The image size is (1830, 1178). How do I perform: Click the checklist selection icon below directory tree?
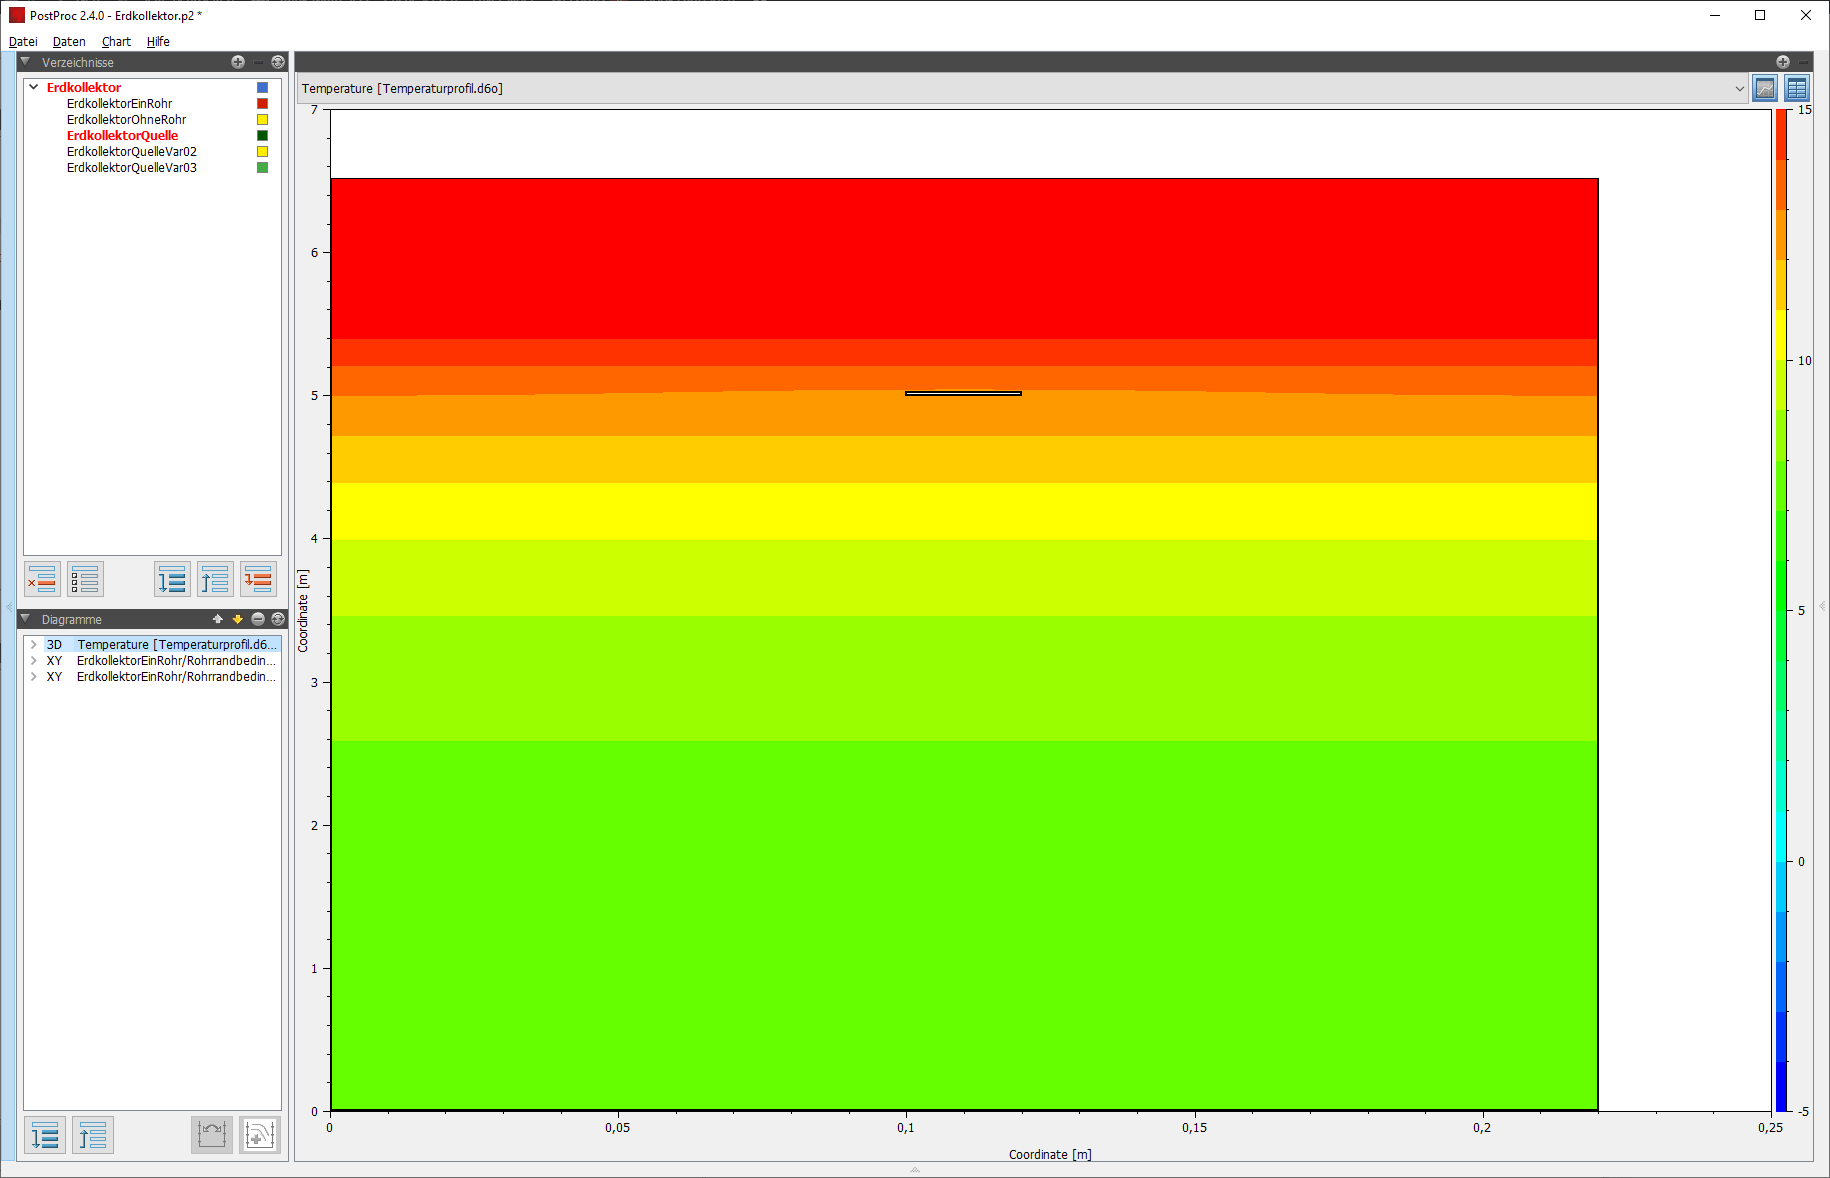[85, 579]
